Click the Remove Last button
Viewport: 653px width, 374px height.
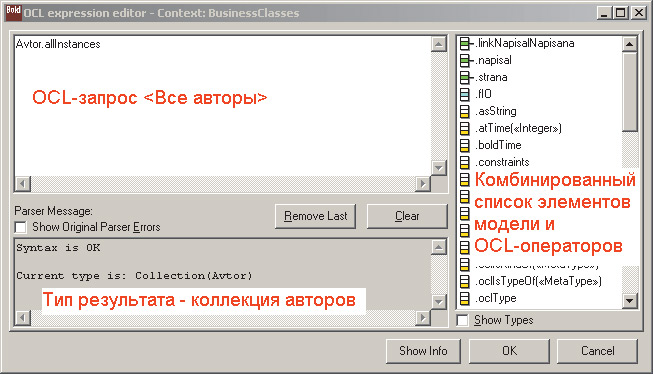click(315, 216)
